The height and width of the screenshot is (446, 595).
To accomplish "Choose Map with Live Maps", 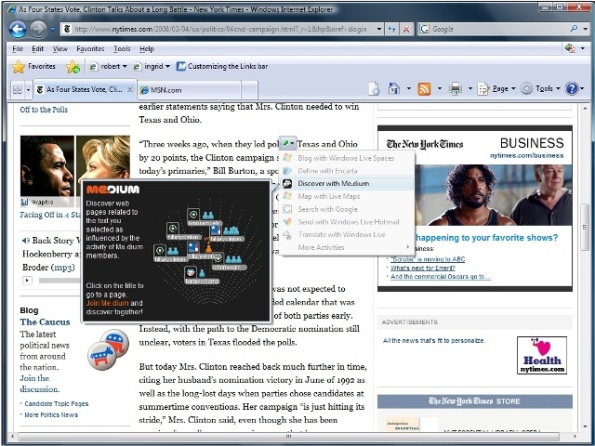I will point(346,196).
